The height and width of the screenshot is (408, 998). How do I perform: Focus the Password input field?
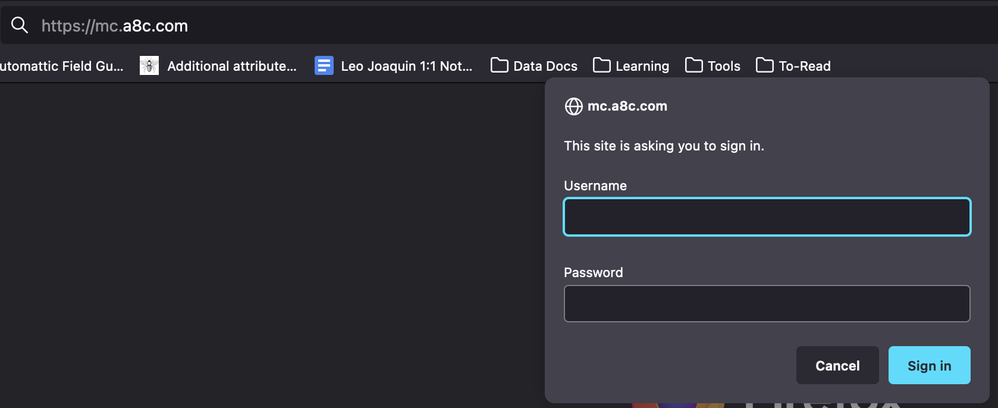pos(767,304)
